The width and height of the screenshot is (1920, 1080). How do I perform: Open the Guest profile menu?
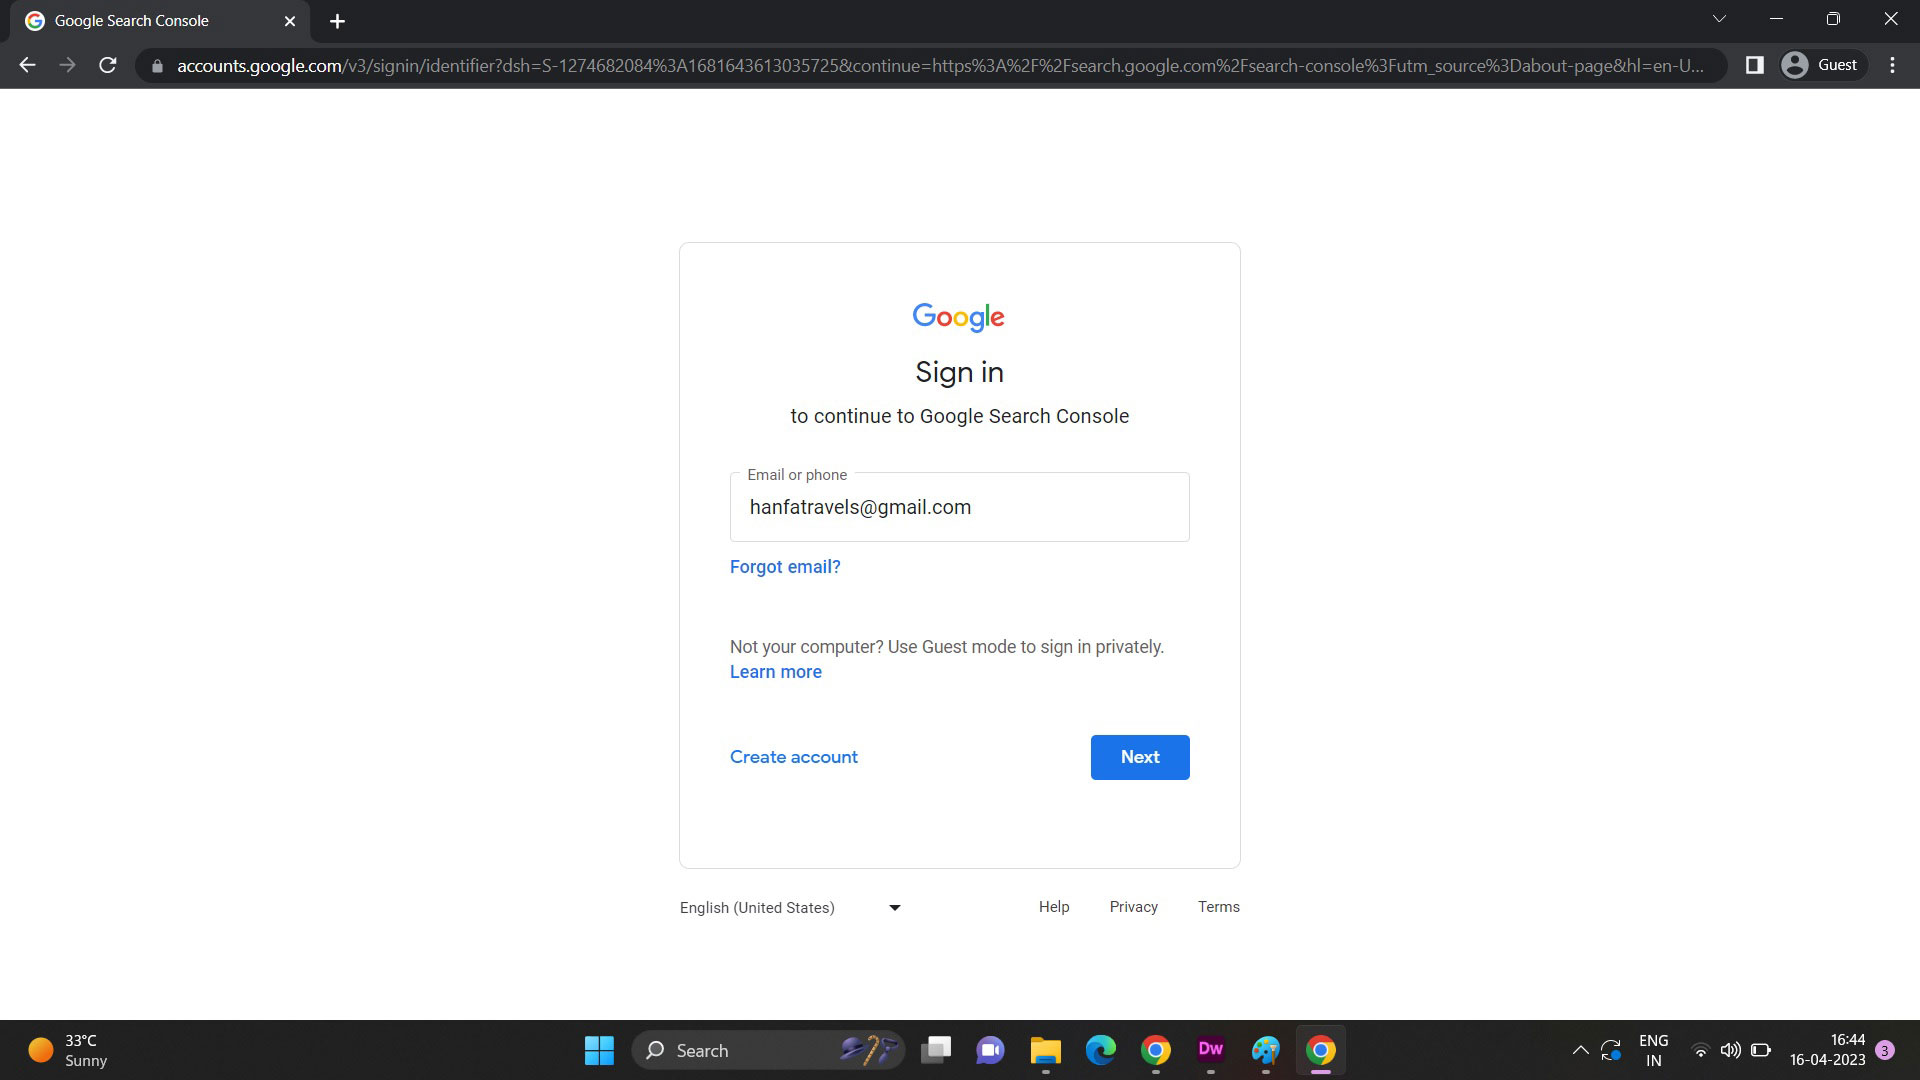(x=1823, y=65)
